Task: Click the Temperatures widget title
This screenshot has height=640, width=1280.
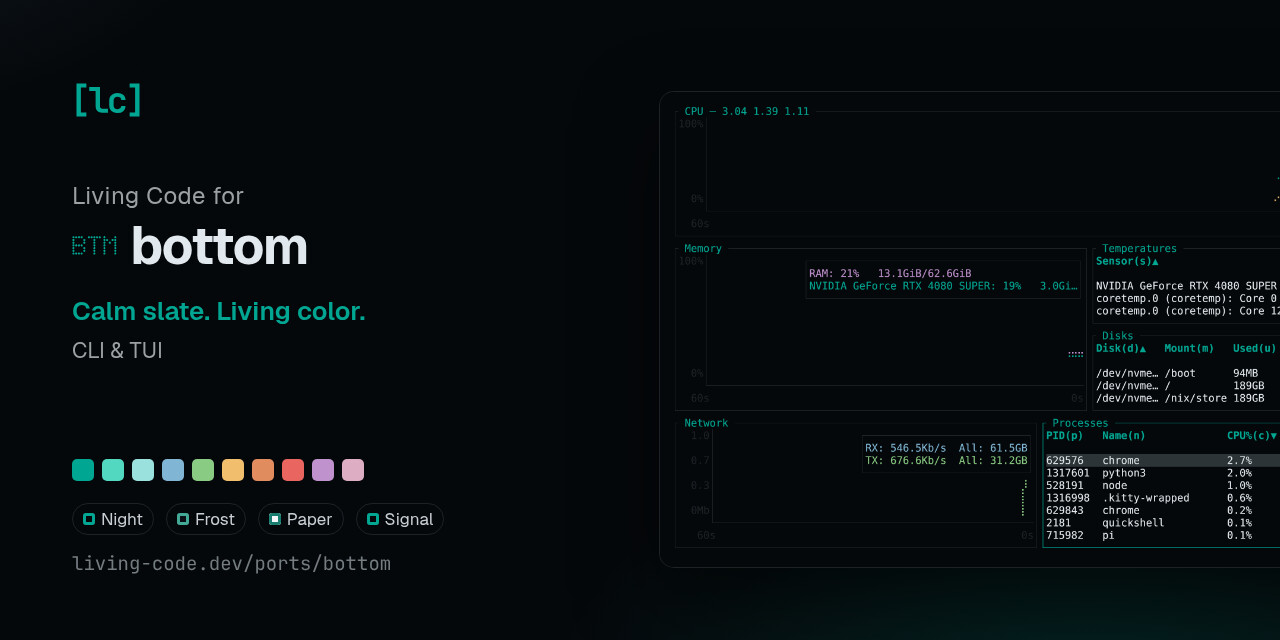Action: click(x=1140, y=249)
